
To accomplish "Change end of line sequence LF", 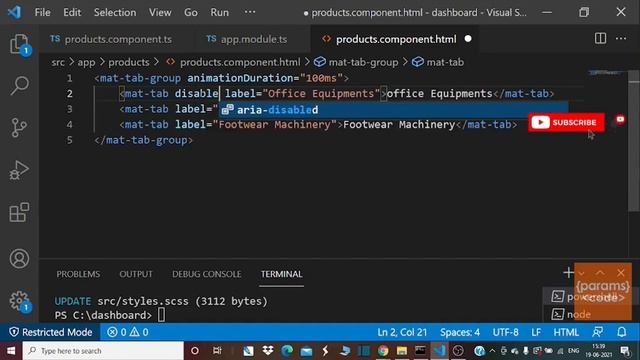I will [x=536, y=332].
